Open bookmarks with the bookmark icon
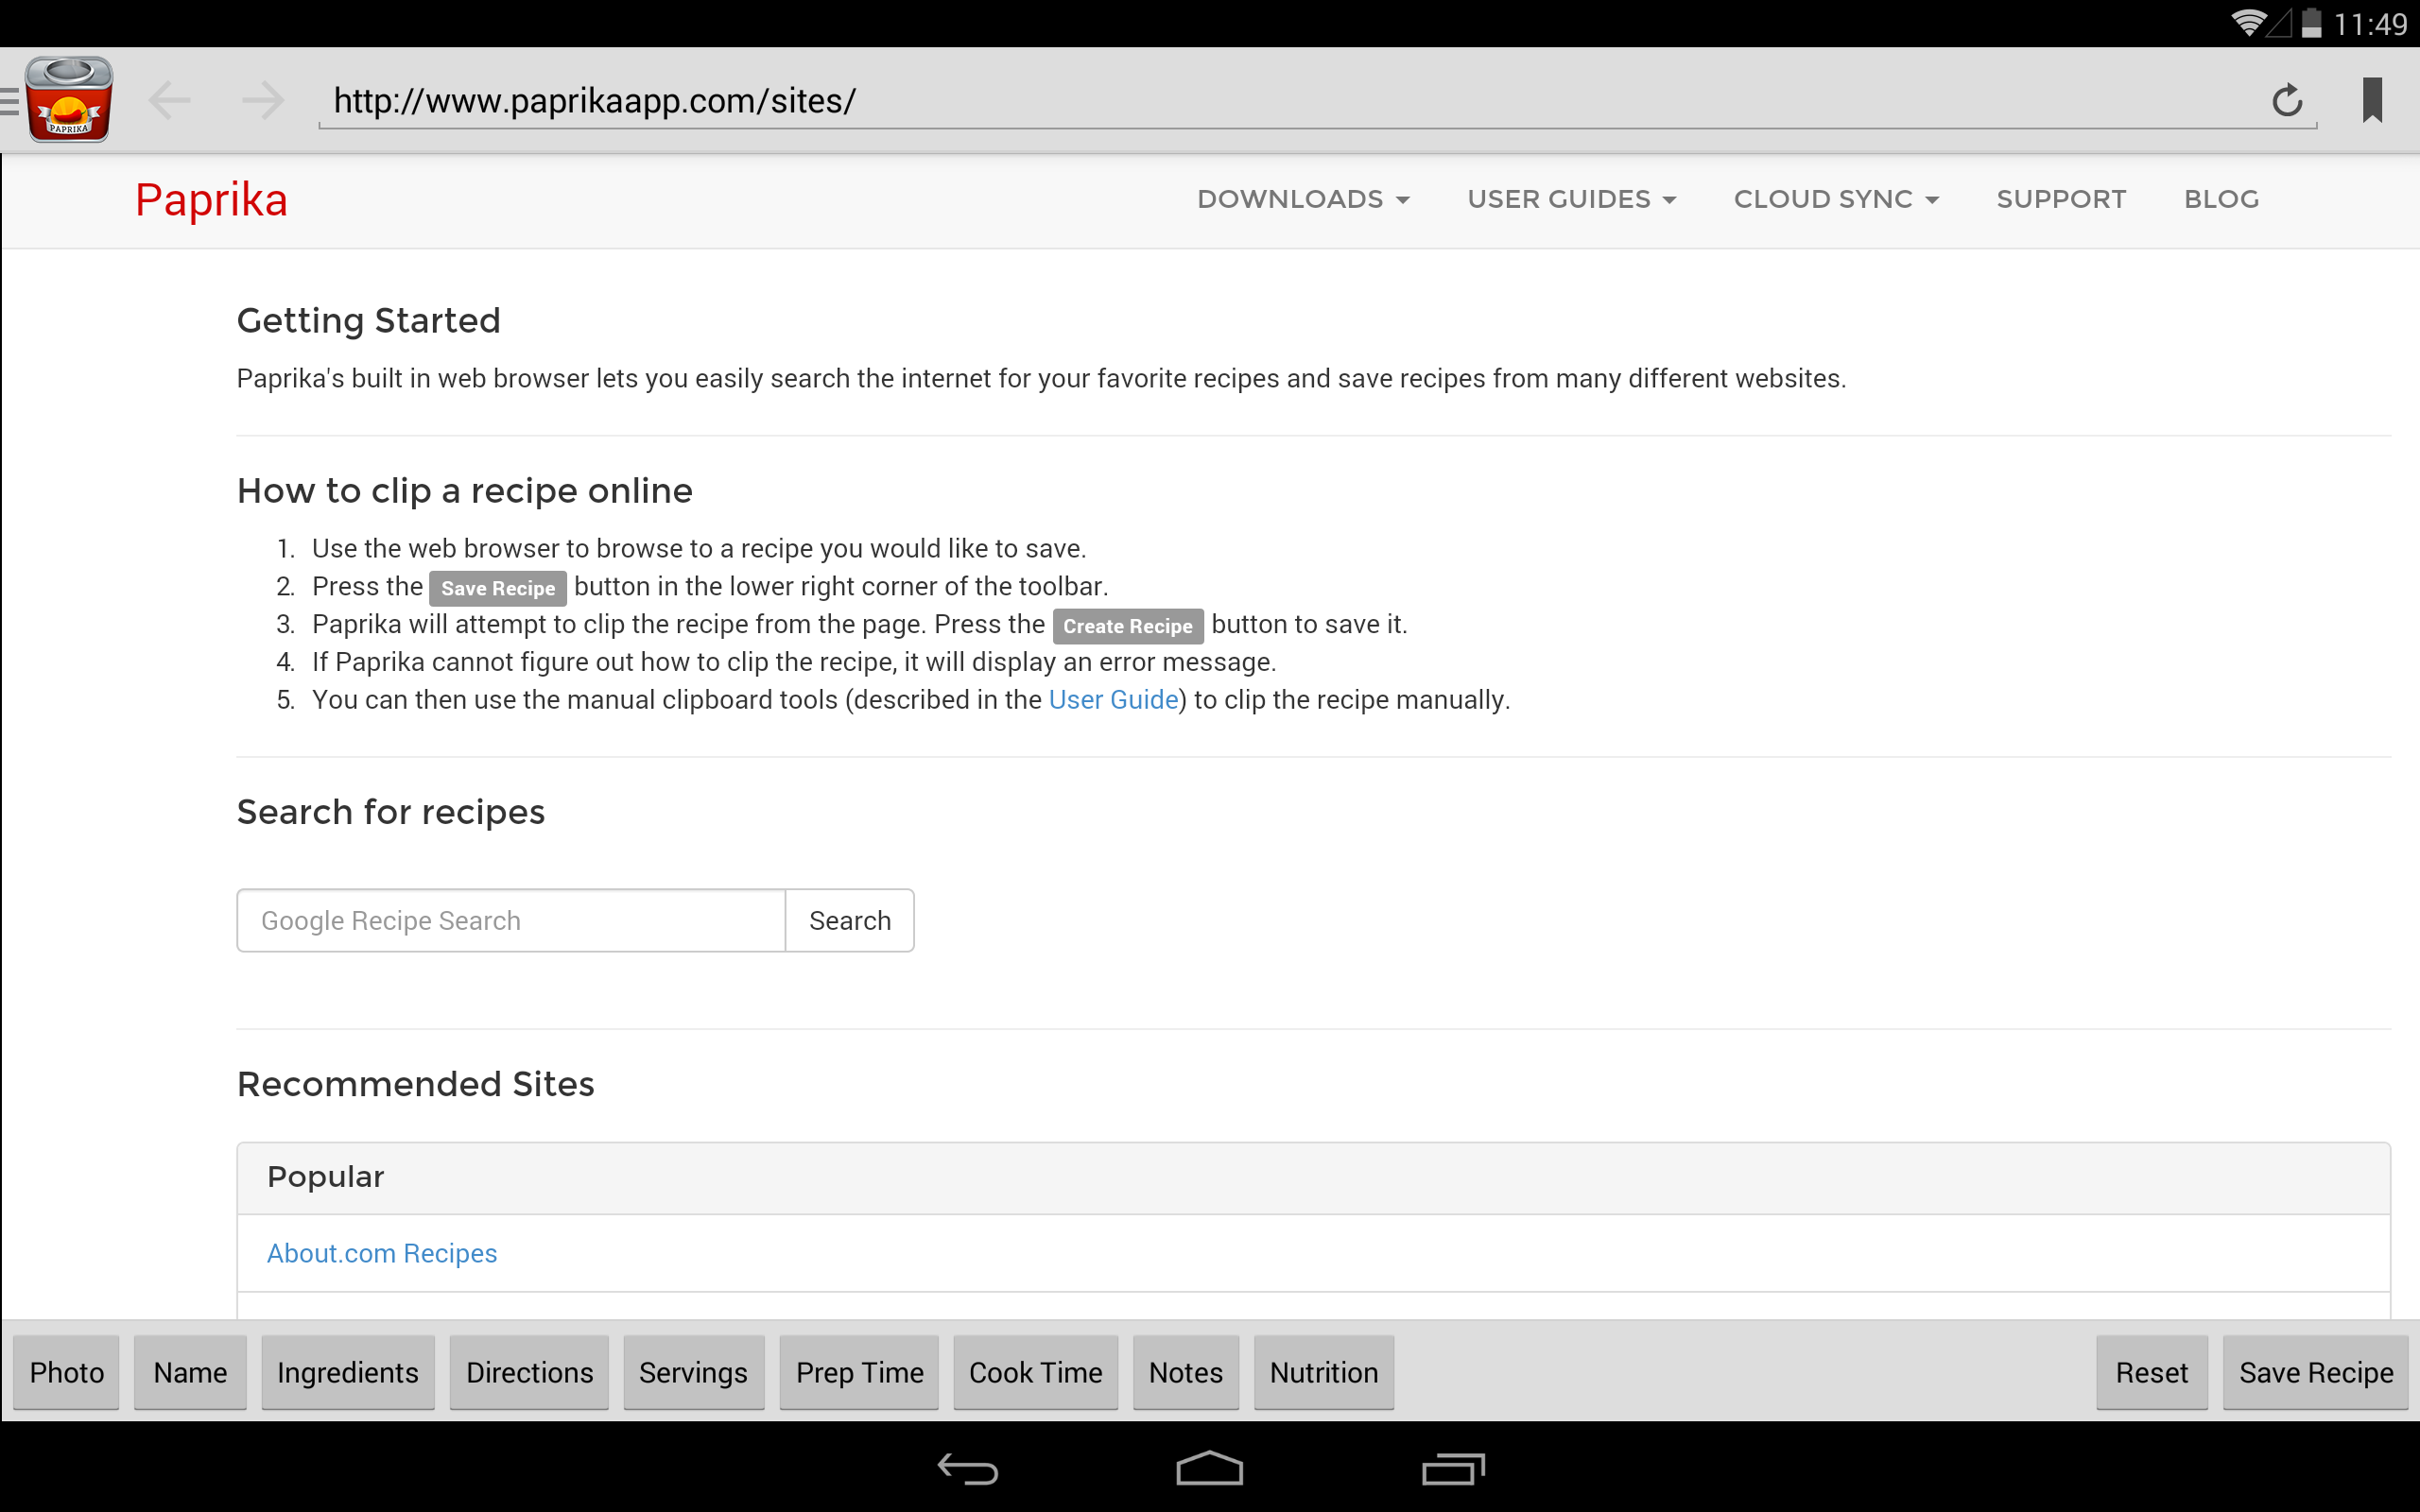Image resolution: width=2420 pixels, height=1512 pixels. (x=2372, y=100)
